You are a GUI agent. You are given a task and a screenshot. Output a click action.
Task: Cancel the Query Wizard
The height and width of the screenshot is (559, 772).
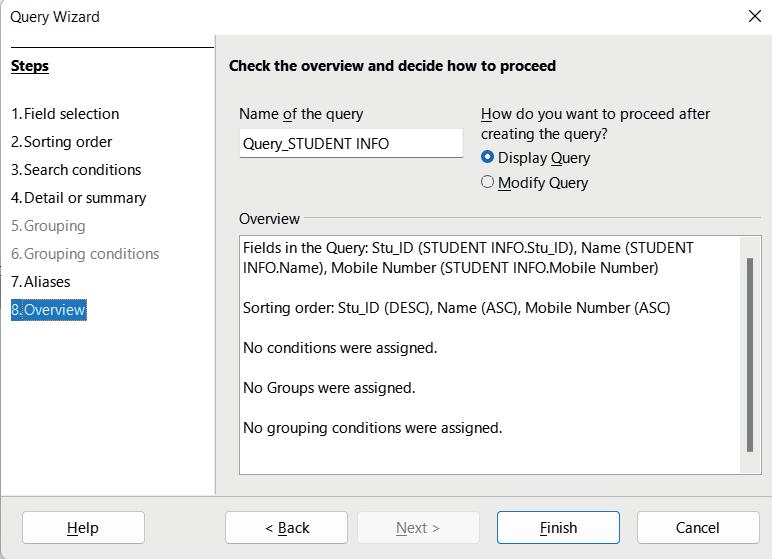[x=698, y=528]
